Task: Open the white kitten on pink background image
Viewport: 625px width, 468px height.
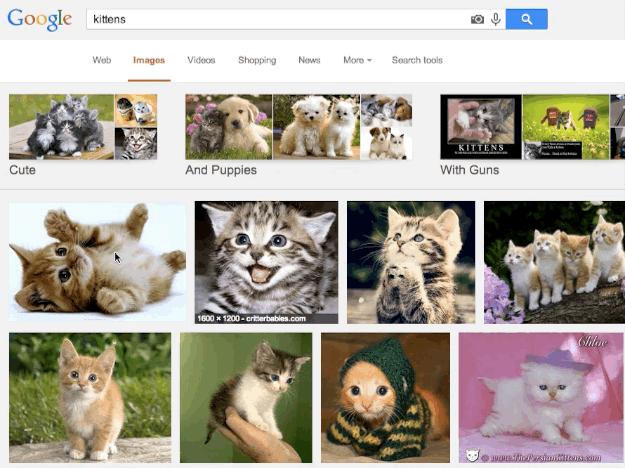Action: click(x=541, y=398)
